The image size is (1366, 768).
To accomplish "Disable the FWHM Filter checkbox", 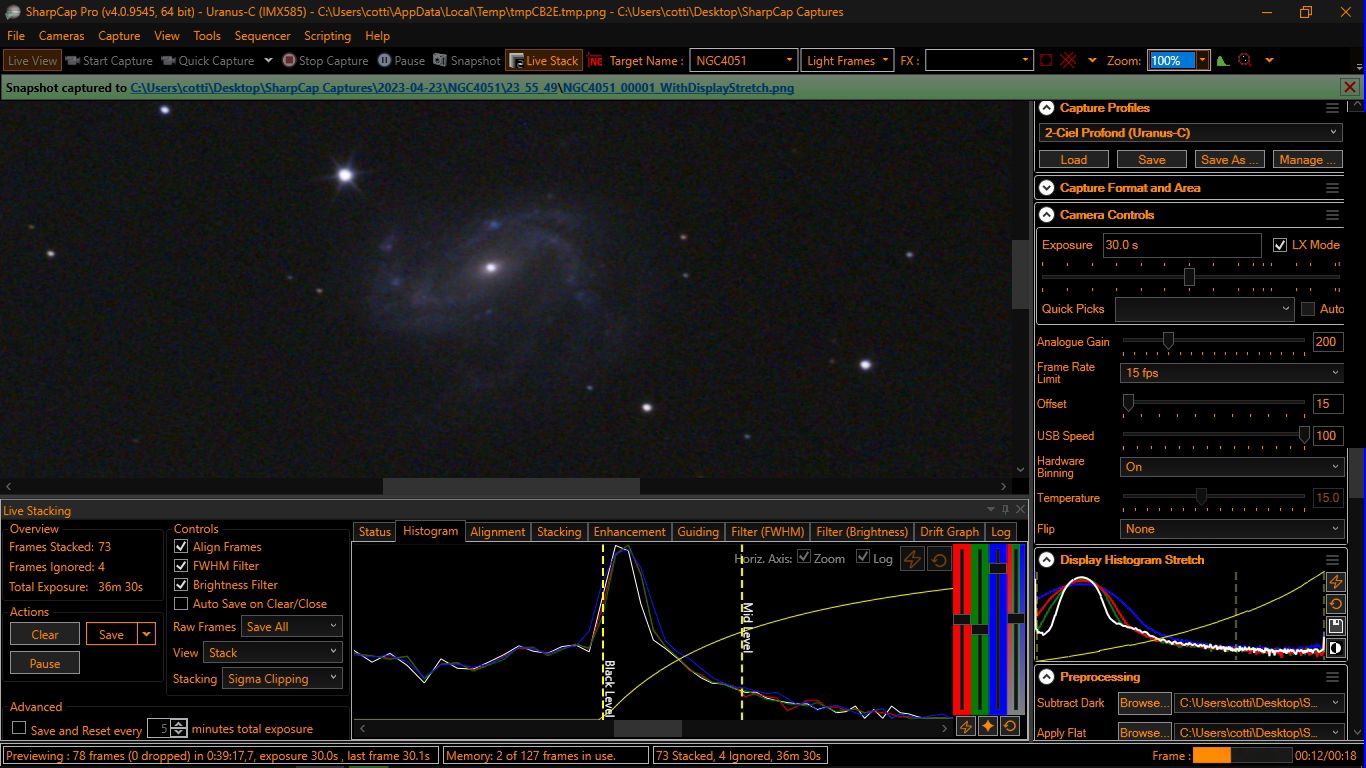I will 181,566.
